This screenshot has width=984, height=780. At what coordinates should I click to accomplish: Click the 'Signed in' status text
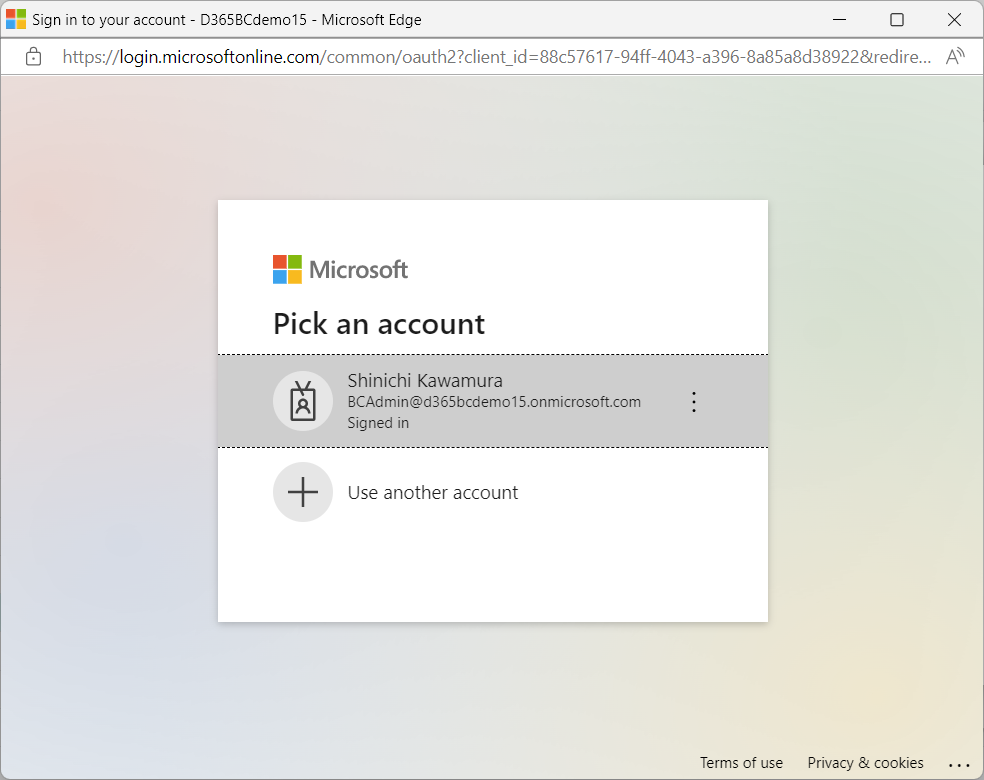click(x=378, y=423)
